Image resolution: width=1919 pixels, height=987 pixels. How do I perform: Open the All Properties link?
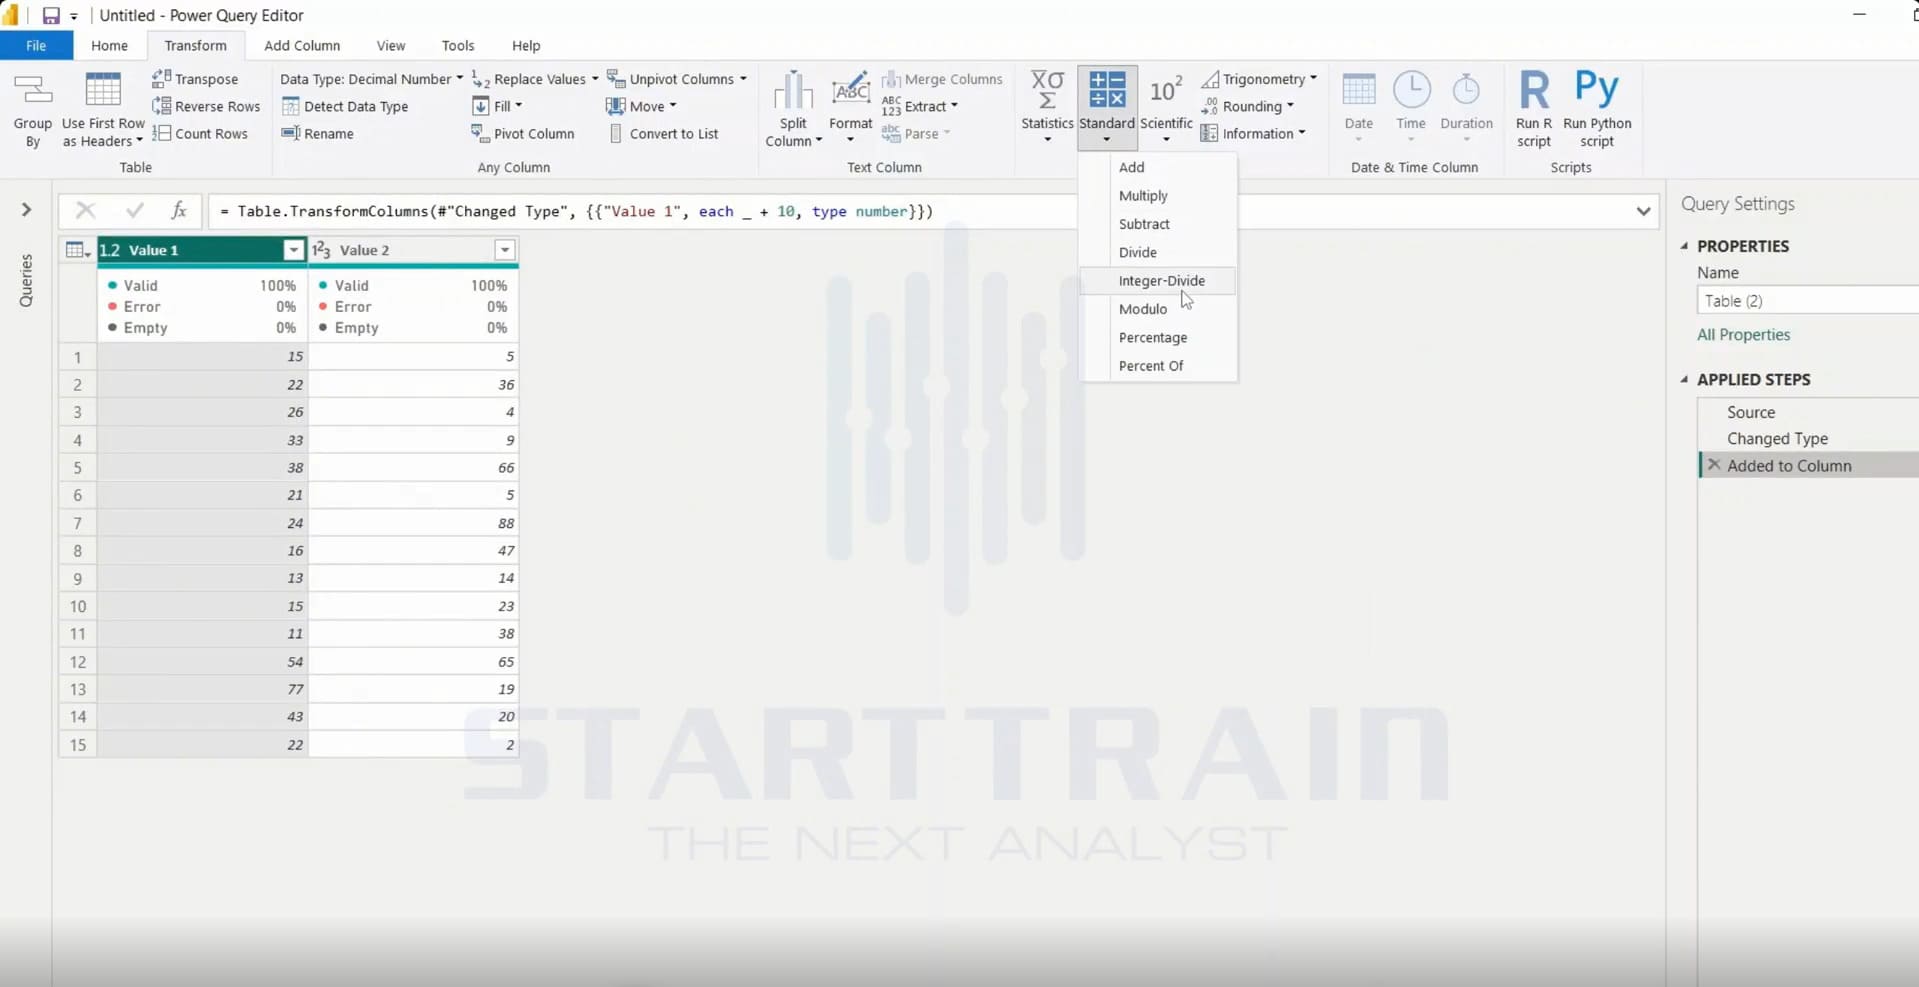coord(1743,335)
